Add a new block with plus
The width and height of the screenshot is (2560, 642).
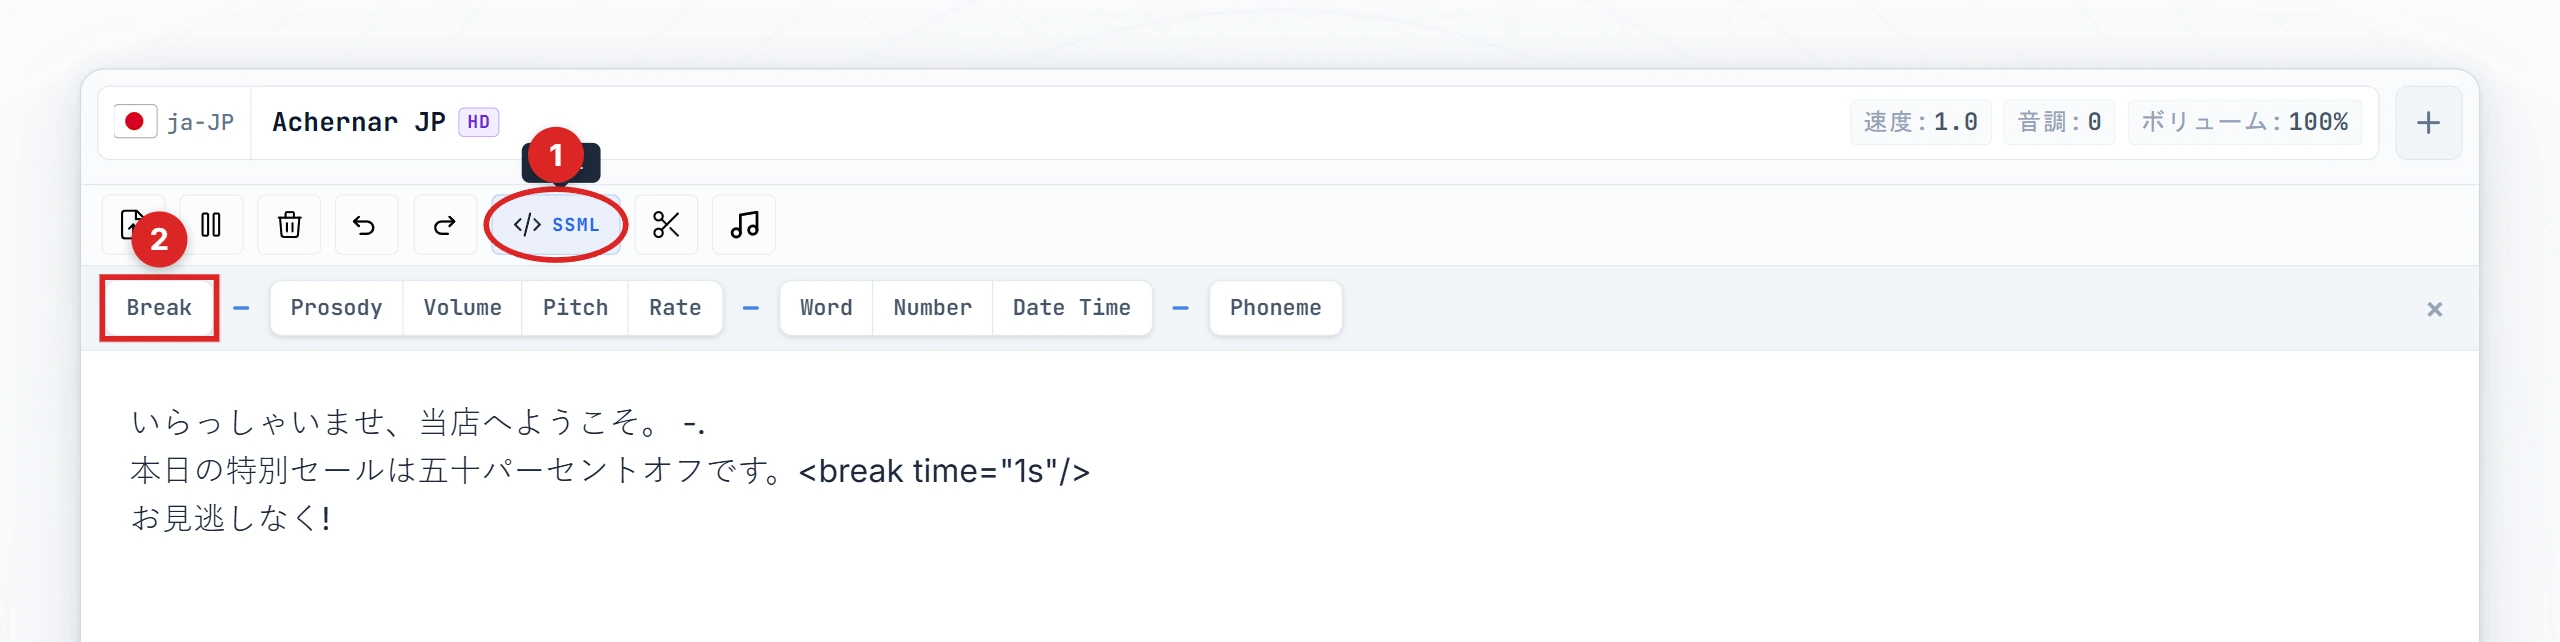click(2428, 123)
